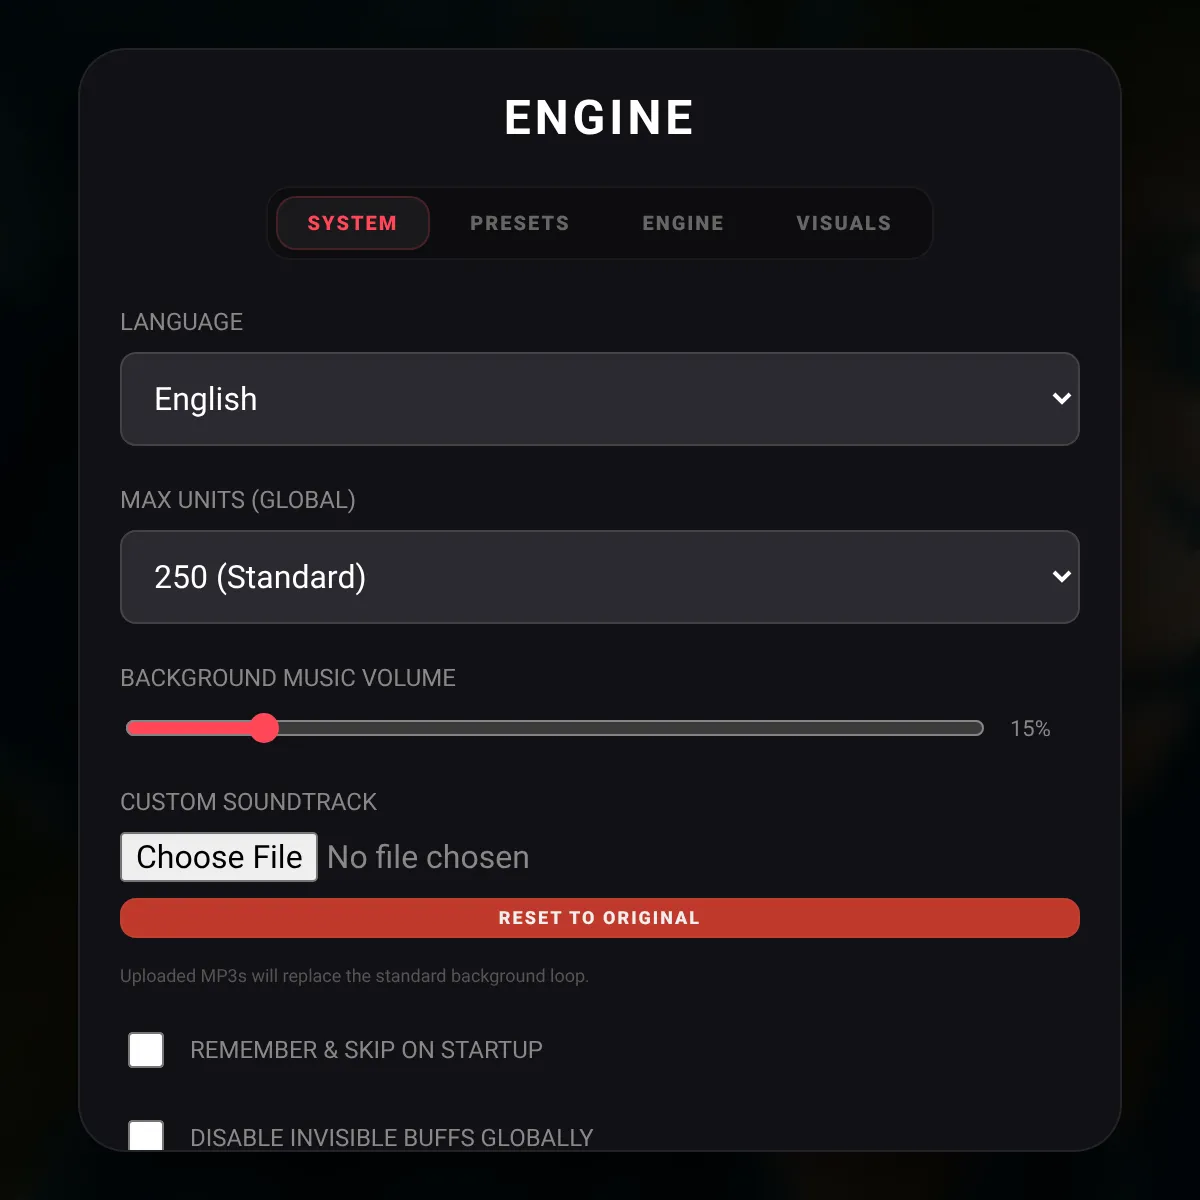
Task: Select the ENGINE tab
Action: (x=683, y=223)
